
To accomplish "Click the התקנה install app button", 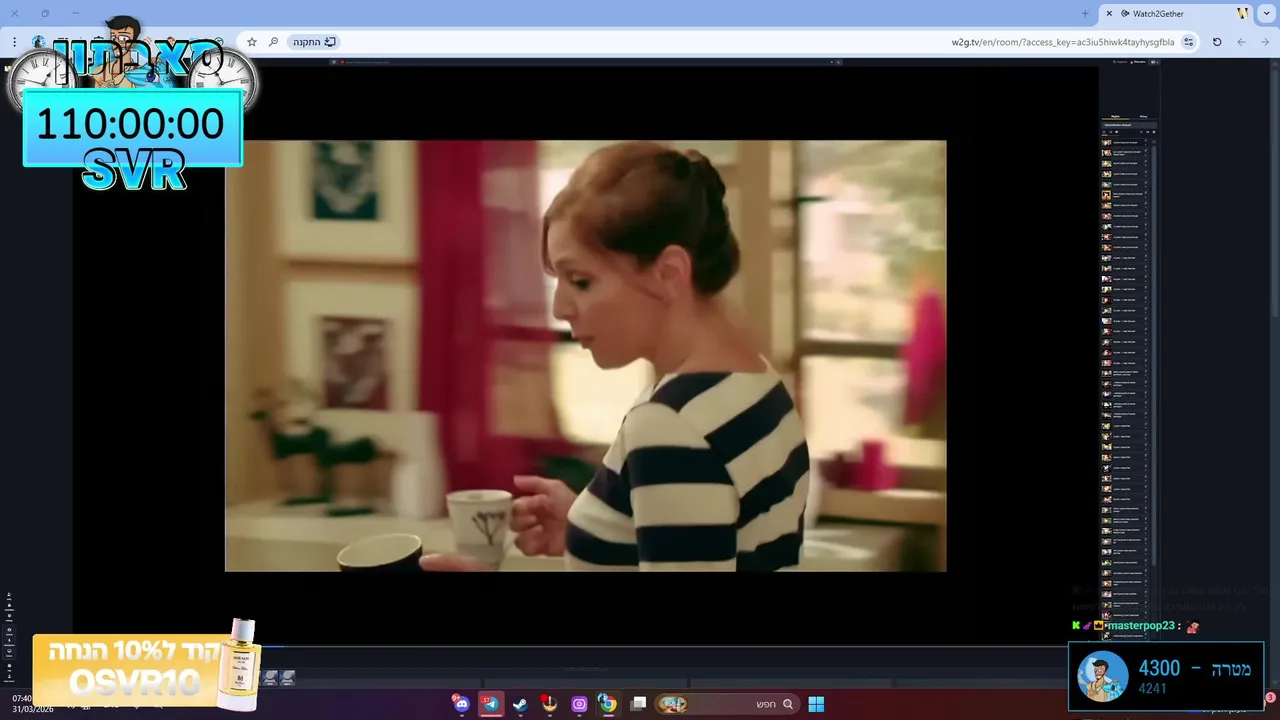I will pos(314,42).
